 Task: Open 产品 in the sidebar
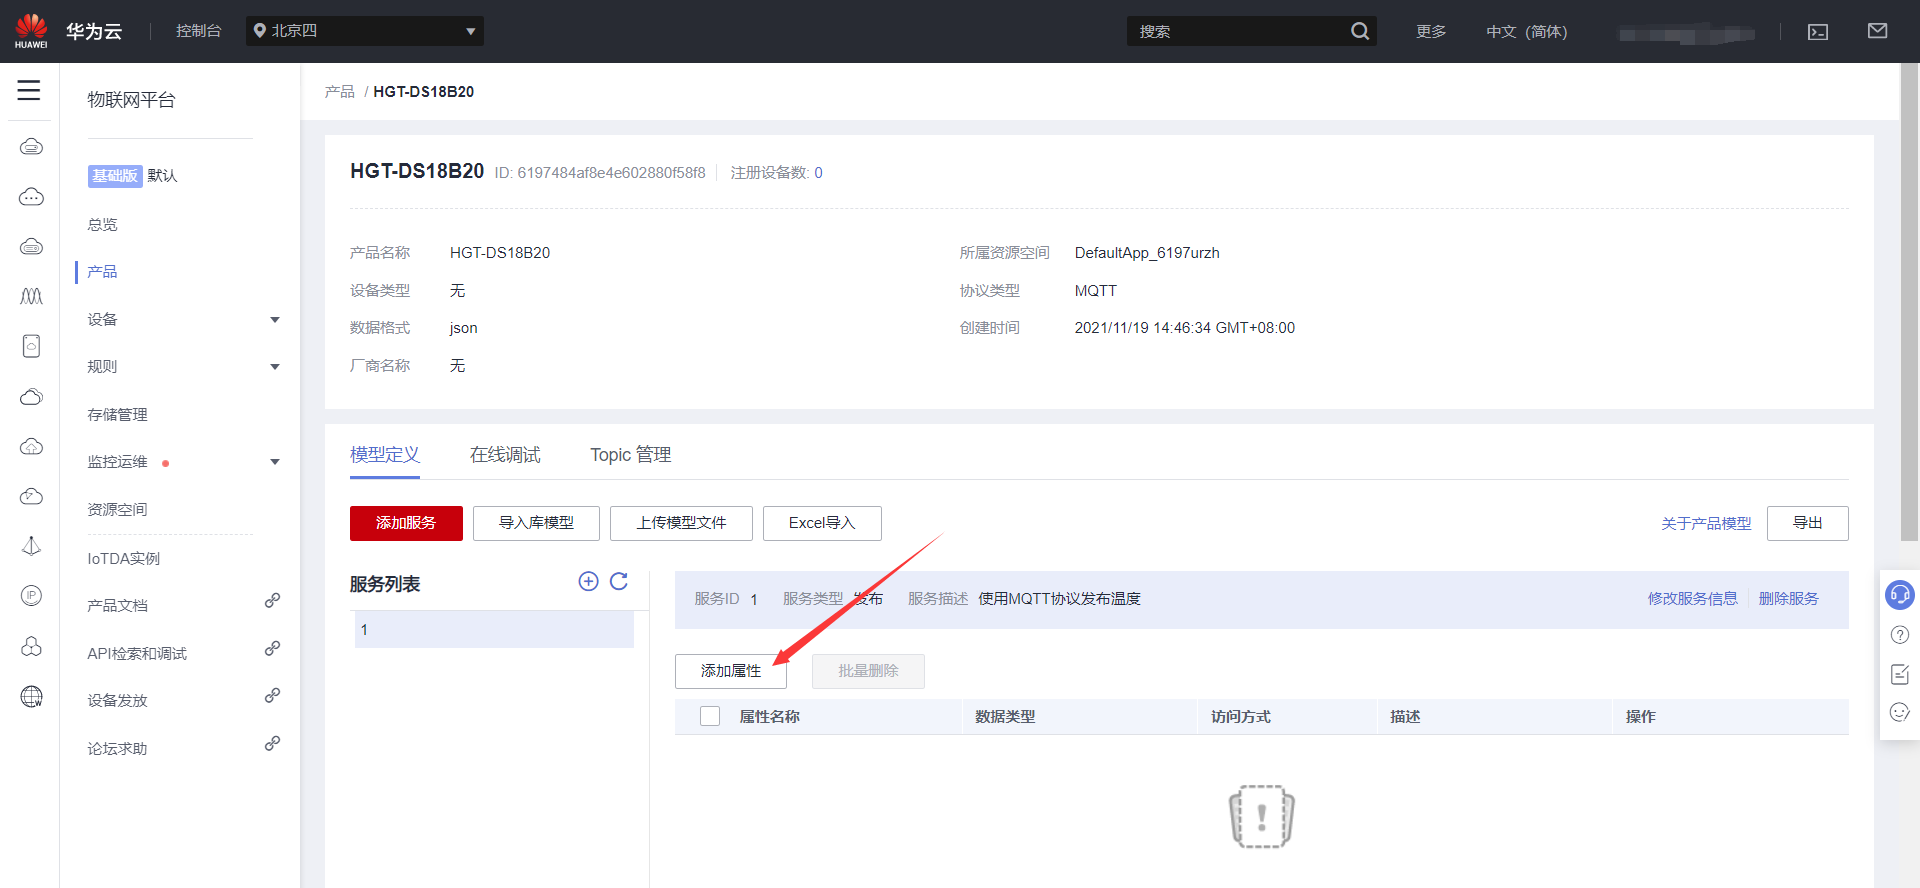[x=102, y=272]
